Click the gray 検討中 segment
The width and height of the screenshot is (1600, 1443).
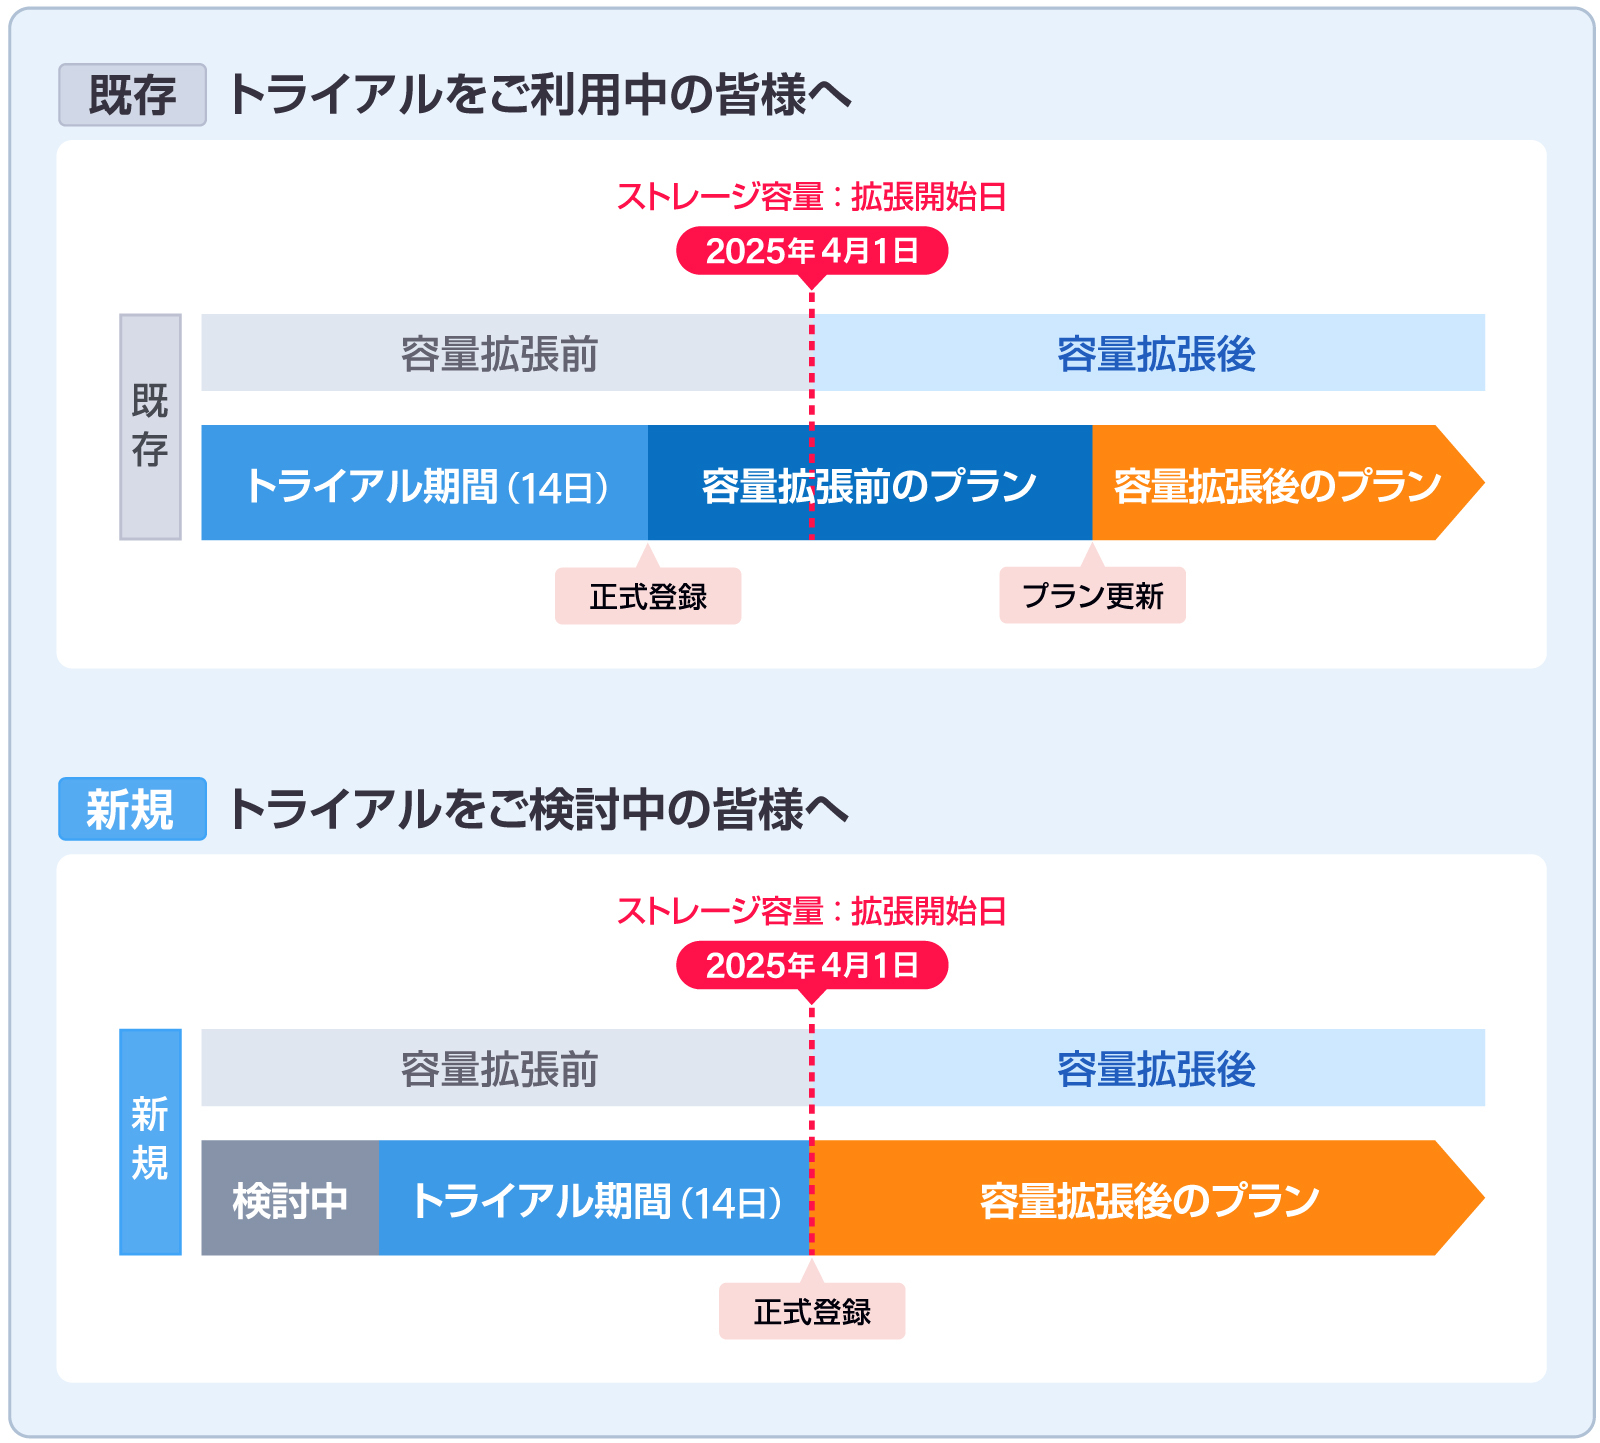[290, 1198]
